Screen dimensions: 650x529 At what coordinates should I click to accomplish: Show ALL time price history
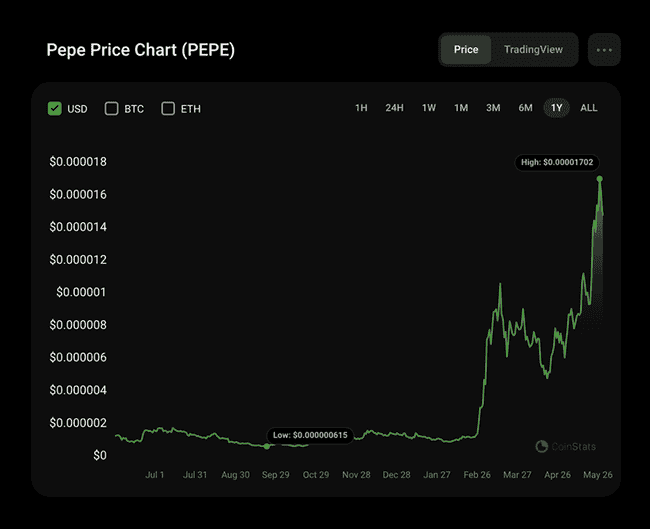589,108
